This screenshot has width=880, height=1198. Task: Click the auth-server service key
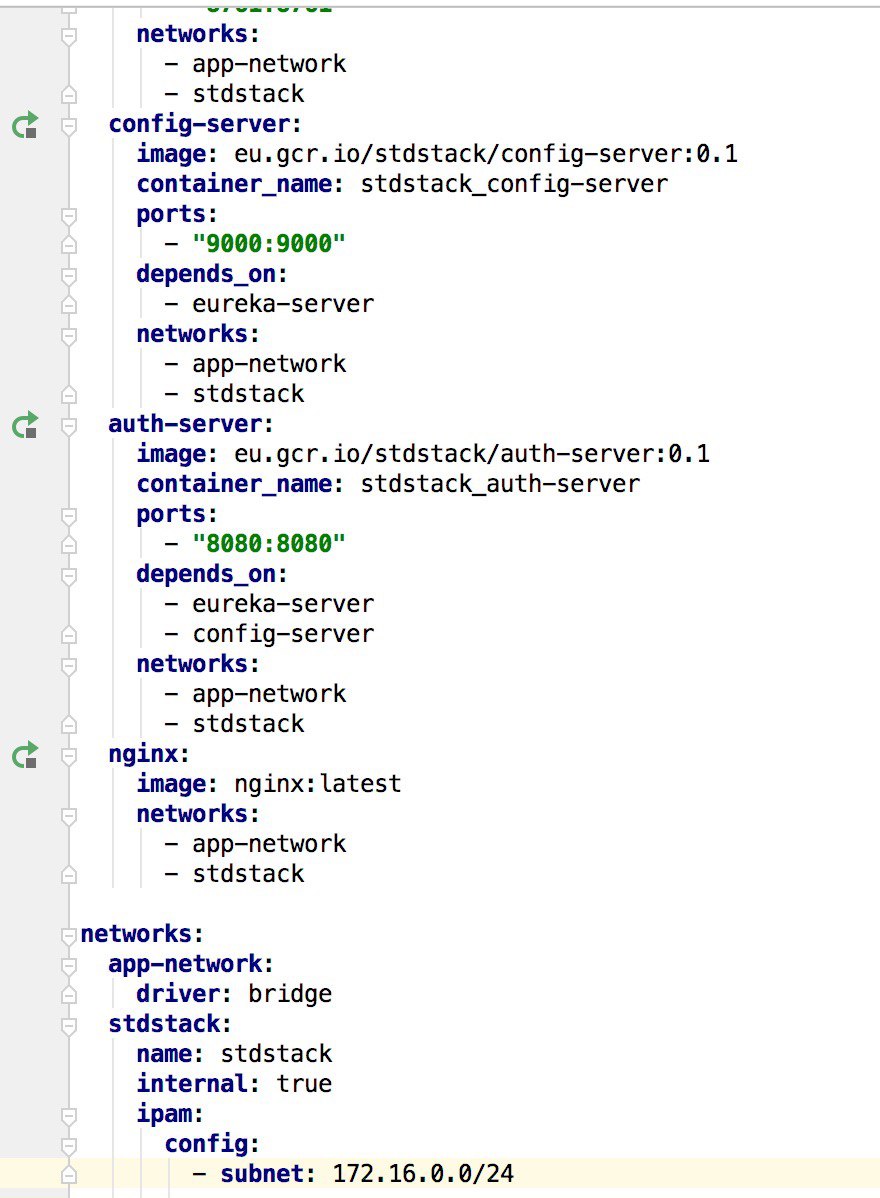(191, 424)
